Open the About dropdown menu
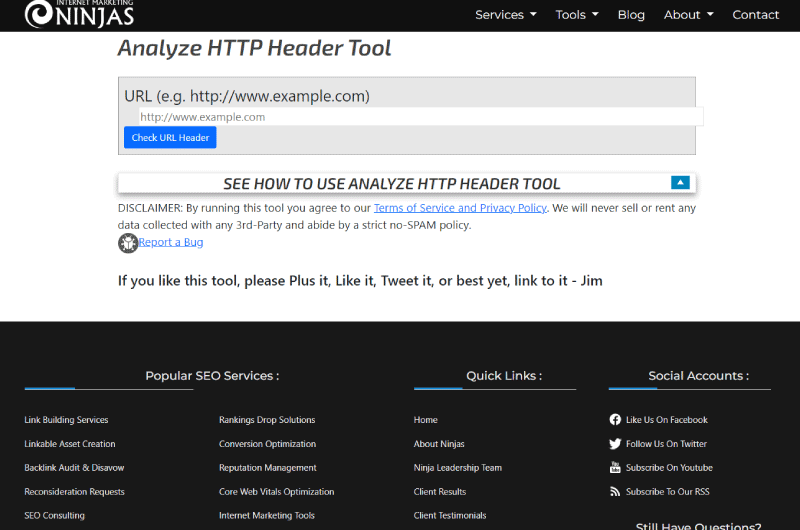Screen dimensions: 800x530 (688, 15)
